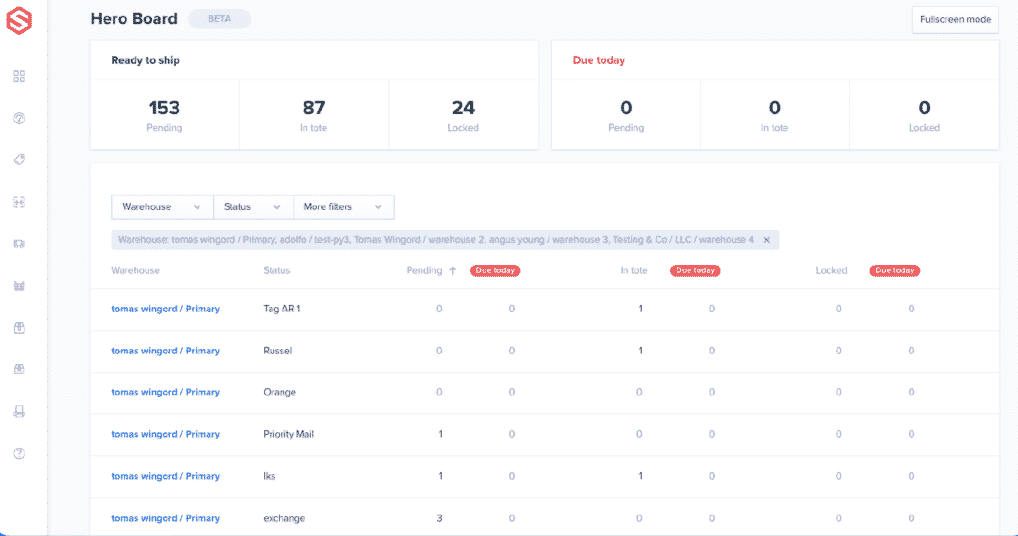Select the Due today Pending 0 card
Screen dimensions: 1018x536
point(626,115)
